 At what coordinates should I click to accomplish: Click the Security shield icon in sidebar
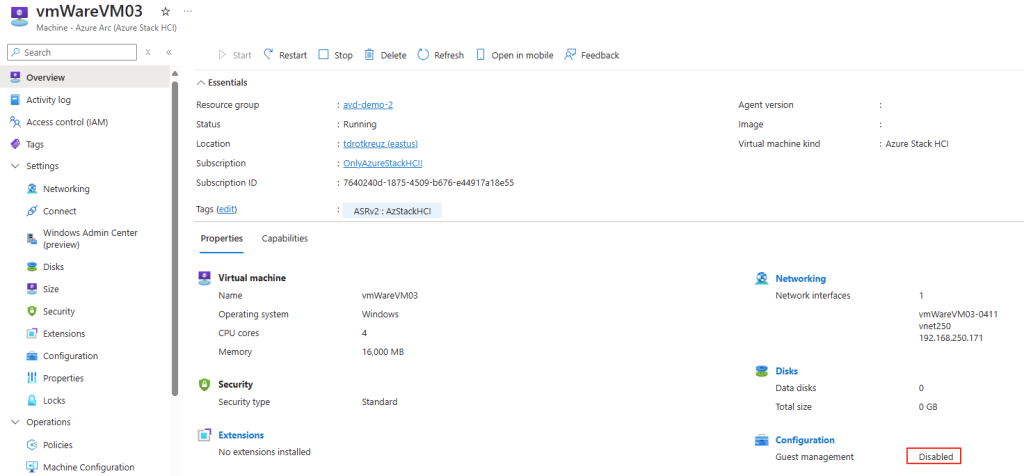(x=32, y=311)
